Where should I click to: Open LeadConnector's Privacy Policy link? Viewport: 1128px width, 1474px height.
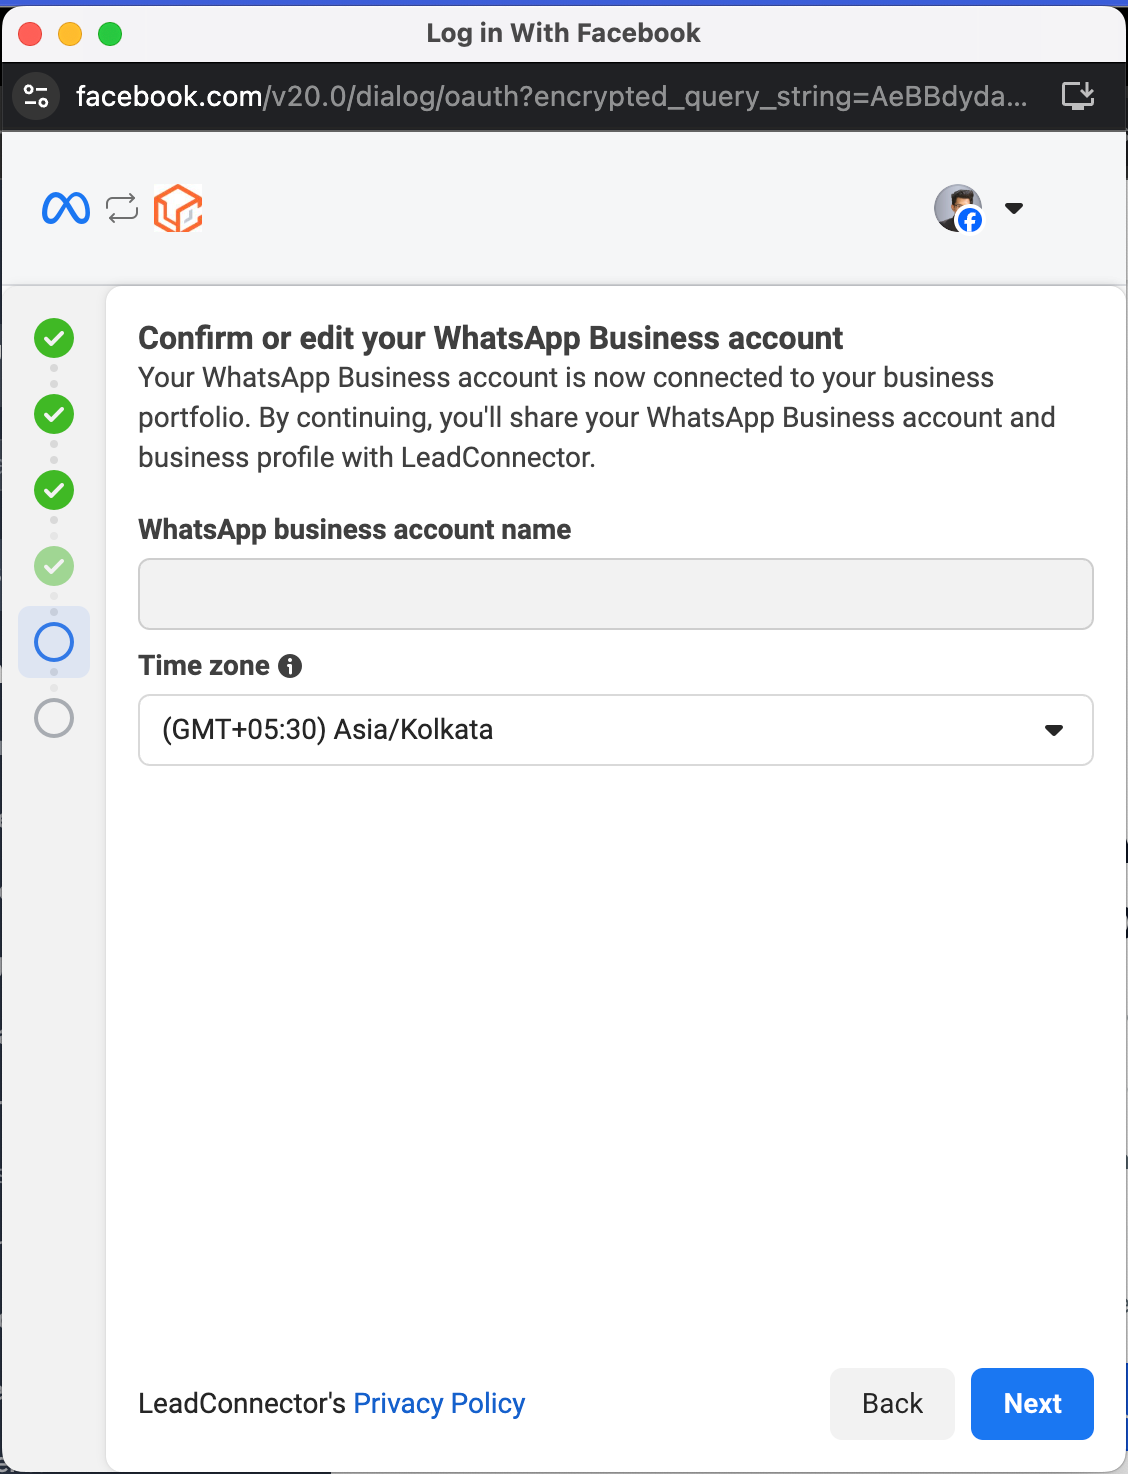click(439, 1403)
